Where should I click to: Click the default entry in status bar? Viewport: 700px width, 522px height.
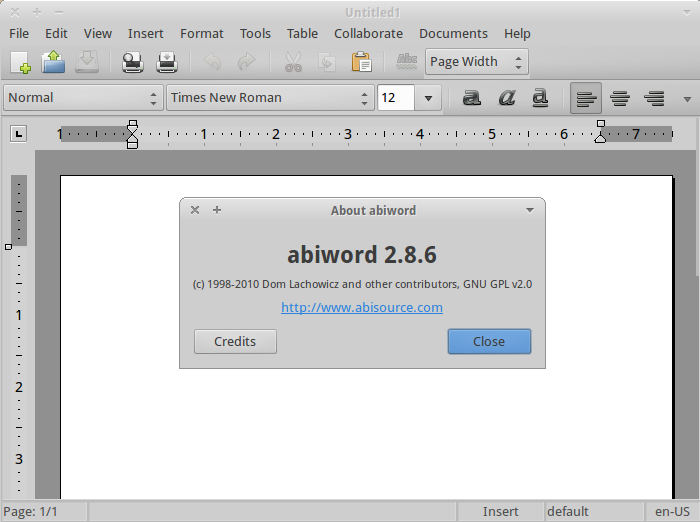pos(595,511)
